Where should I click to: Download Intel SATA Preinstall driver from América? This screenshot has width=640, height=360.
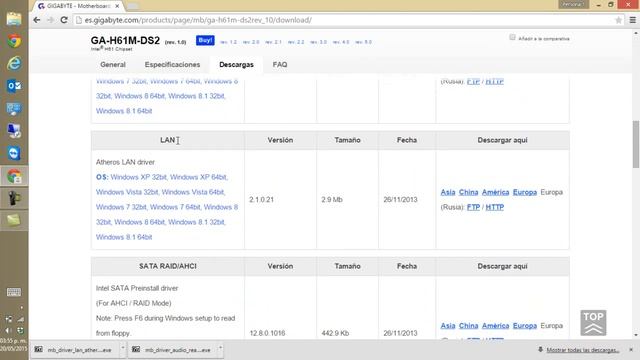(x=495, y=326)
